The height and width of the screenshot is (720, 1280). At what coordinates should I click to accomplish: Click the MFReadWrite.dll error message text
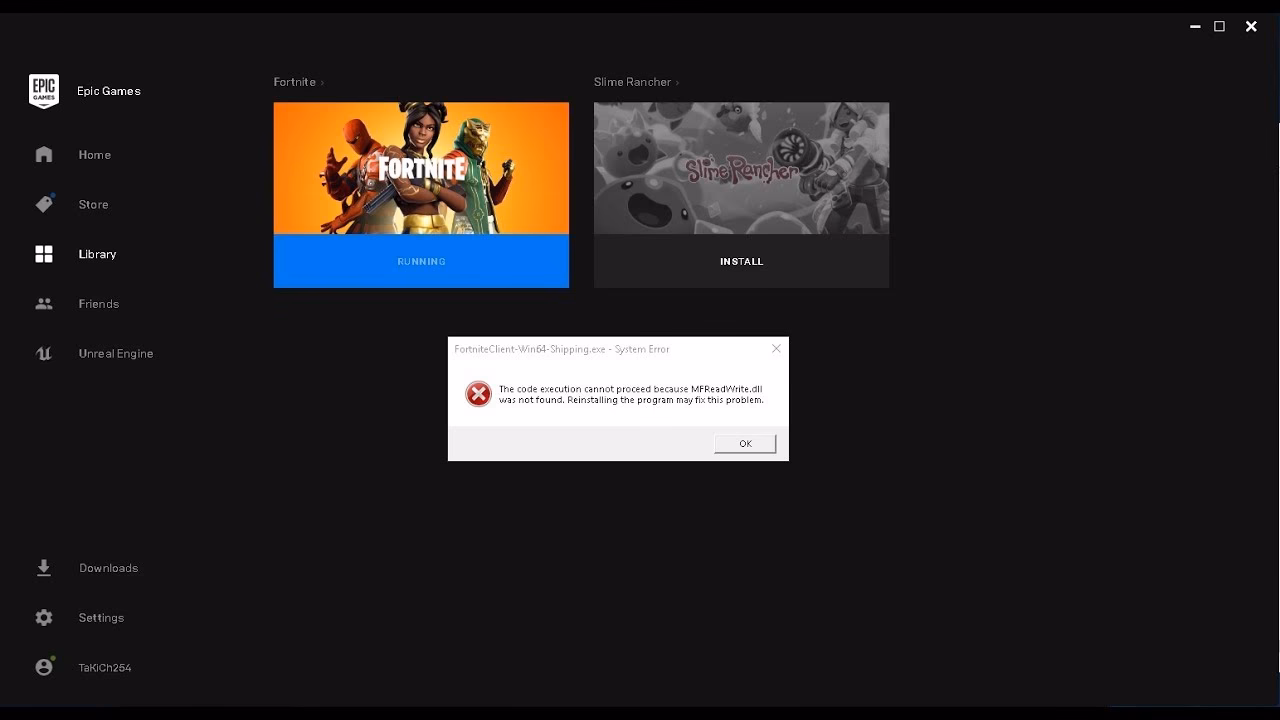coord(631,394)
